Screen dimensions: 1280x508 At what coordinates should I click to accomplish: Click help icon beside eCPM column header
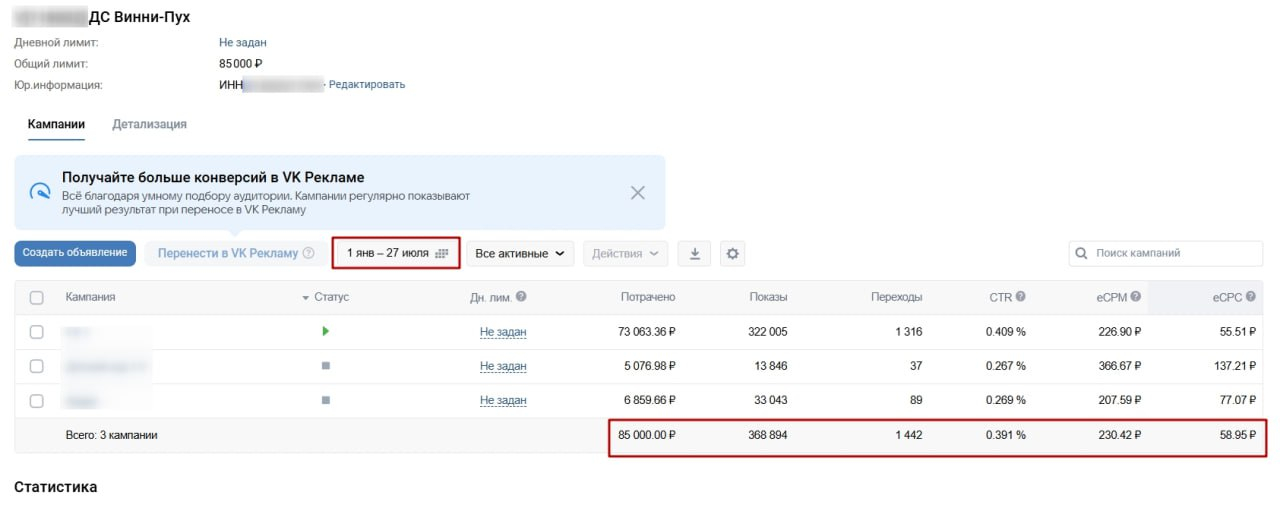click(x=1136, y=297)
